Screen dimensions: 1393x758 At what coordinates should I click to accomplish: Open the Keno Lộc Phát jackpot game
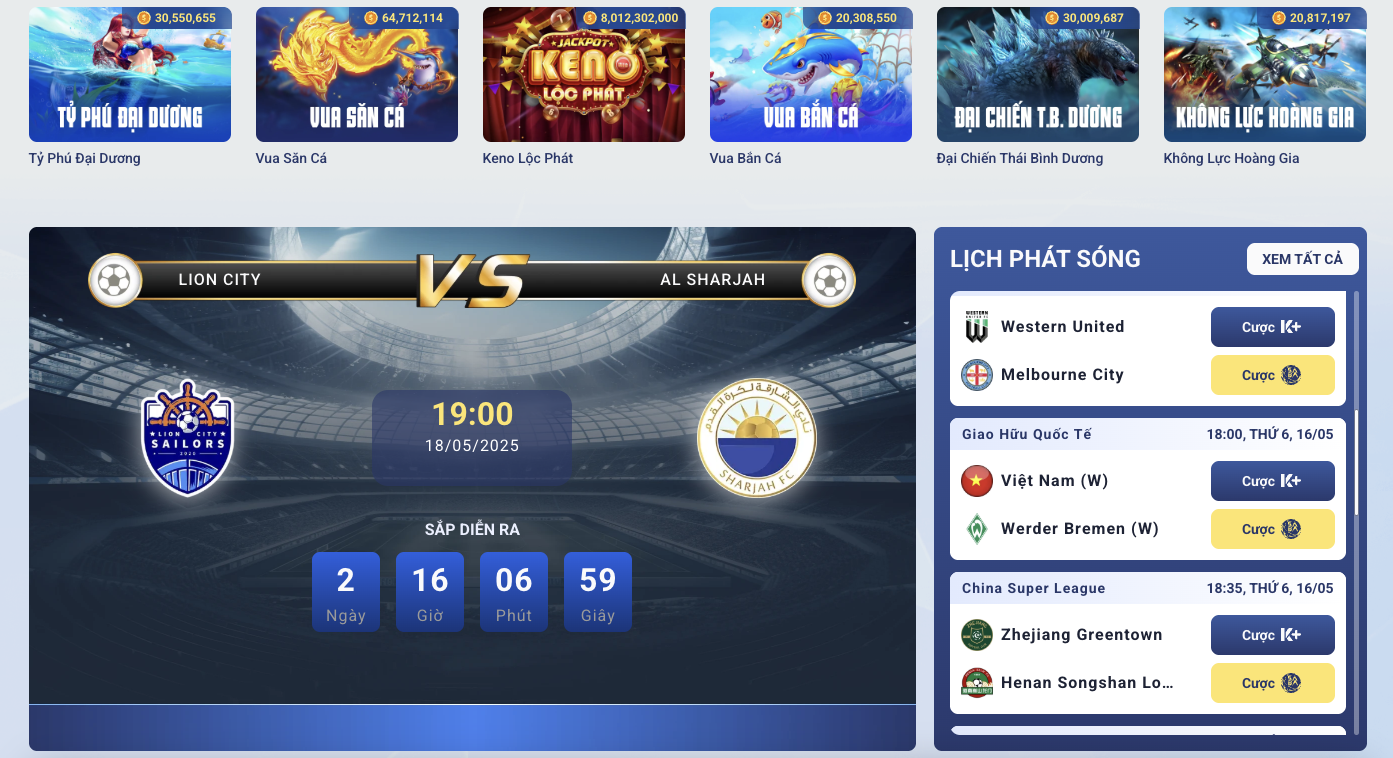(584, 75)
